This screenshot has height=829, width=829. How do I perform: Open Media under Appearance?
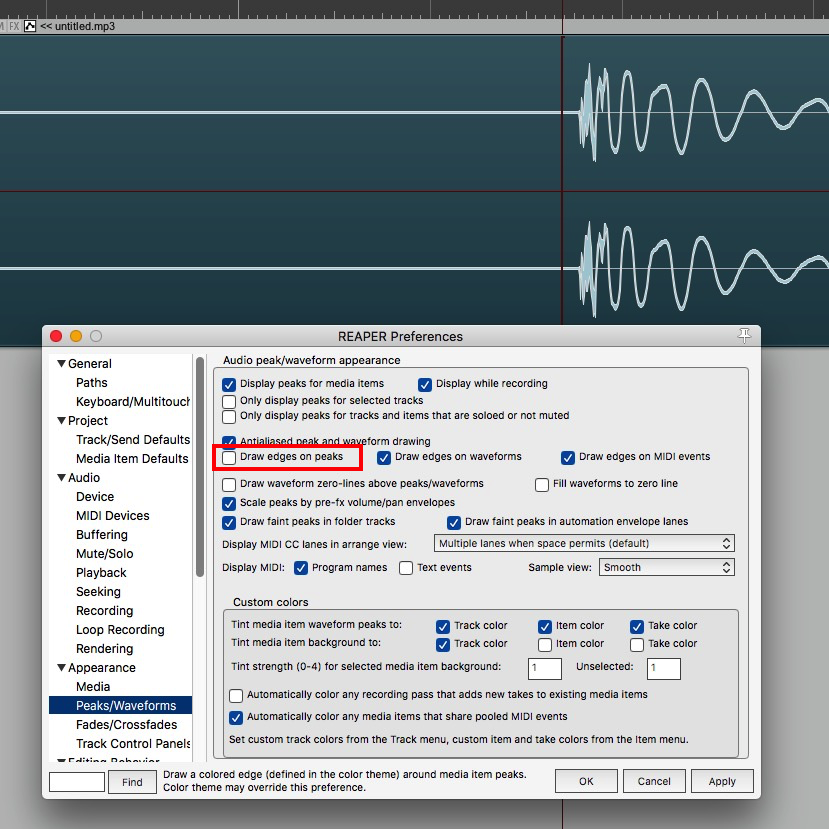click(x=93, y=687)
